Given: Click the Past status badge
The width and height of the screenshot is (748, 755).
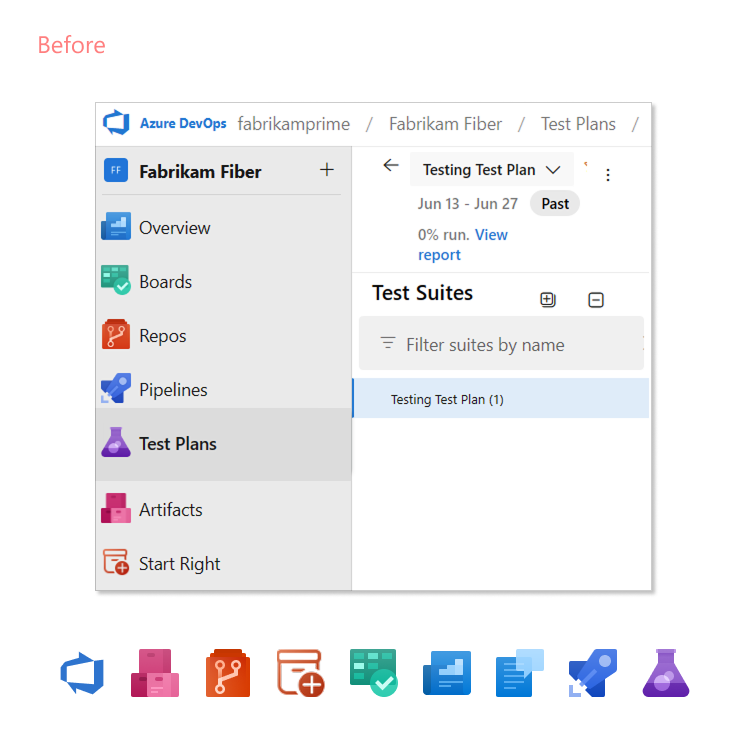Looking at the screenshot, I should [x=555, y=204].
